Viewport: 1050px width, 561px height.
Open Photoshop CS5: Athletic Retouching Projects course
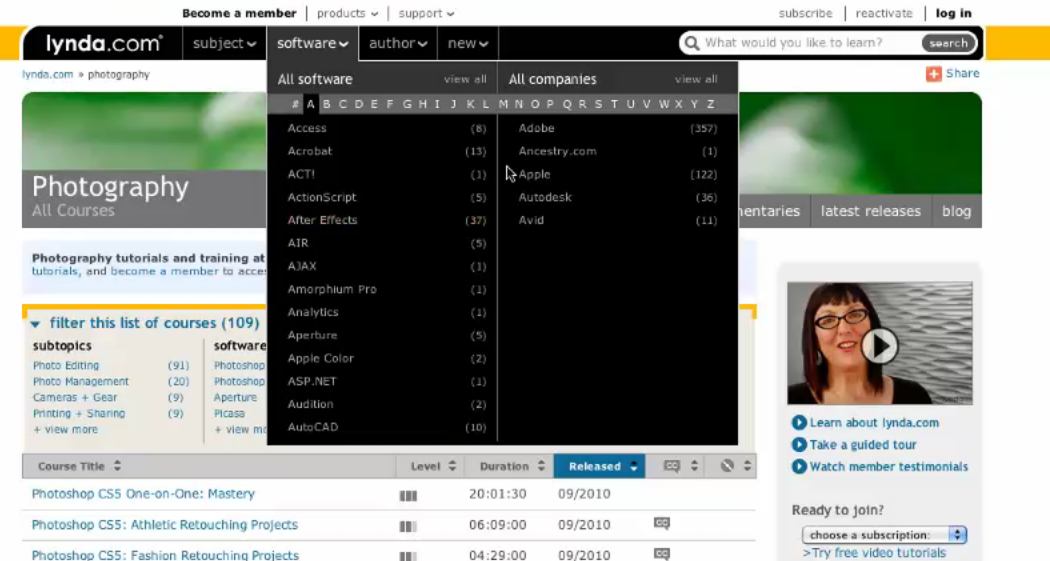[165, 525]
